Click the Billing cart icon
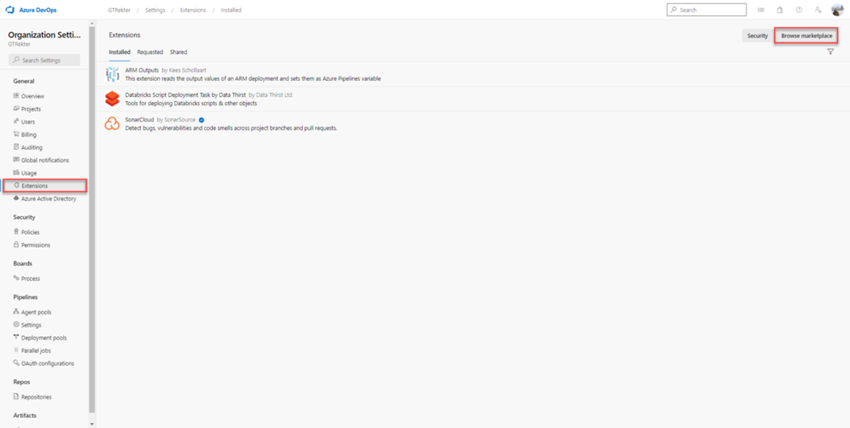The height and width of the screenshot is (428, 850). 16,134
